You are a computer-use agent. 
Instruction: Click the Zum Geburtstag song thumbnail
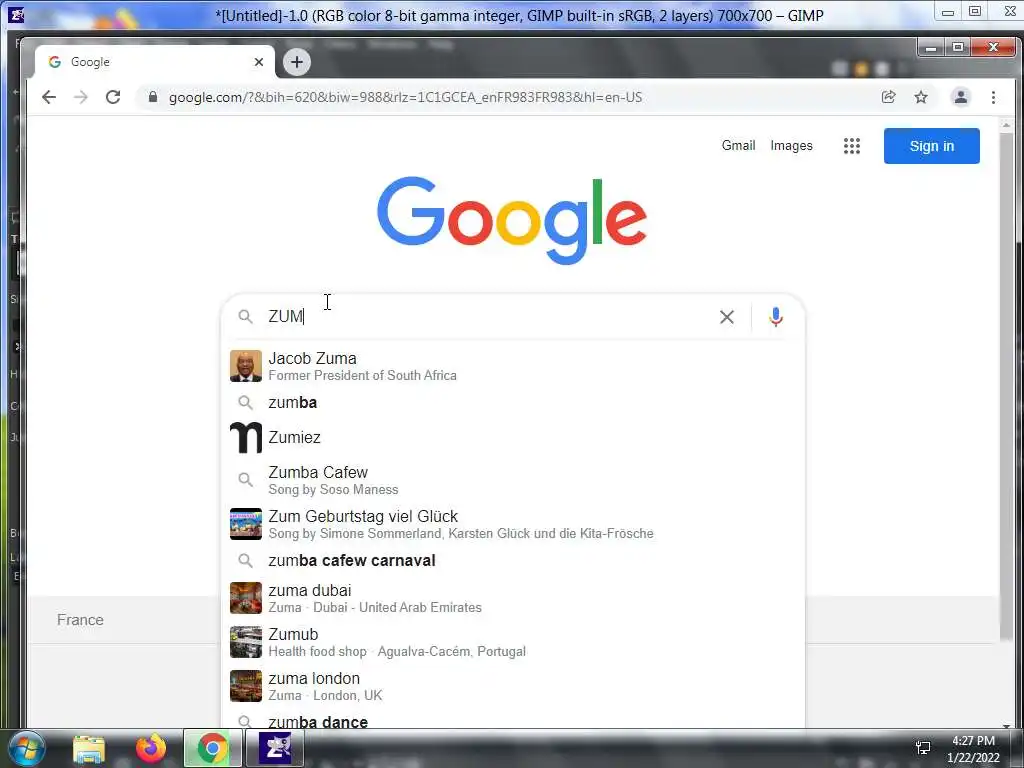point(246,524)
